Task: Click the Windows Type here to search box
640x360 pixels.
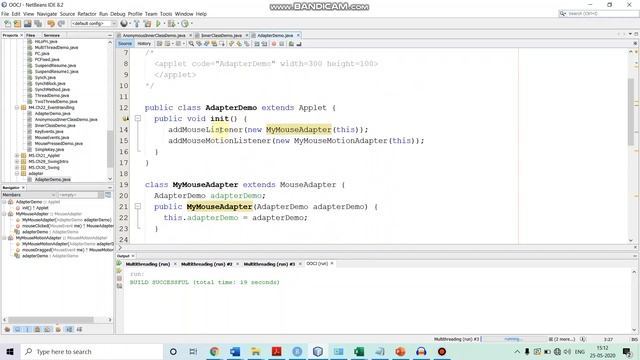Action: tap(92, 351)
